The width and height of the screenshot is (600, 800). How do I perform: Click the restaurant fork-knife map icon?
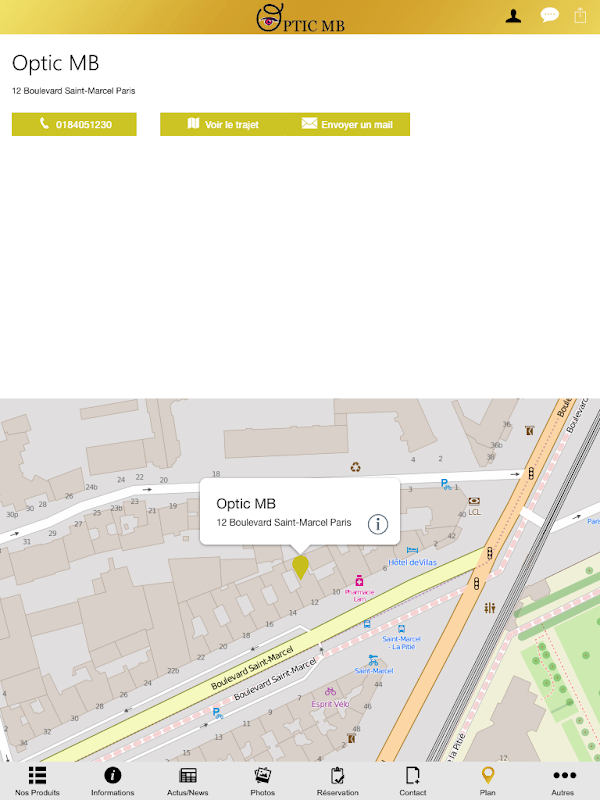click(x=490, y=608)
